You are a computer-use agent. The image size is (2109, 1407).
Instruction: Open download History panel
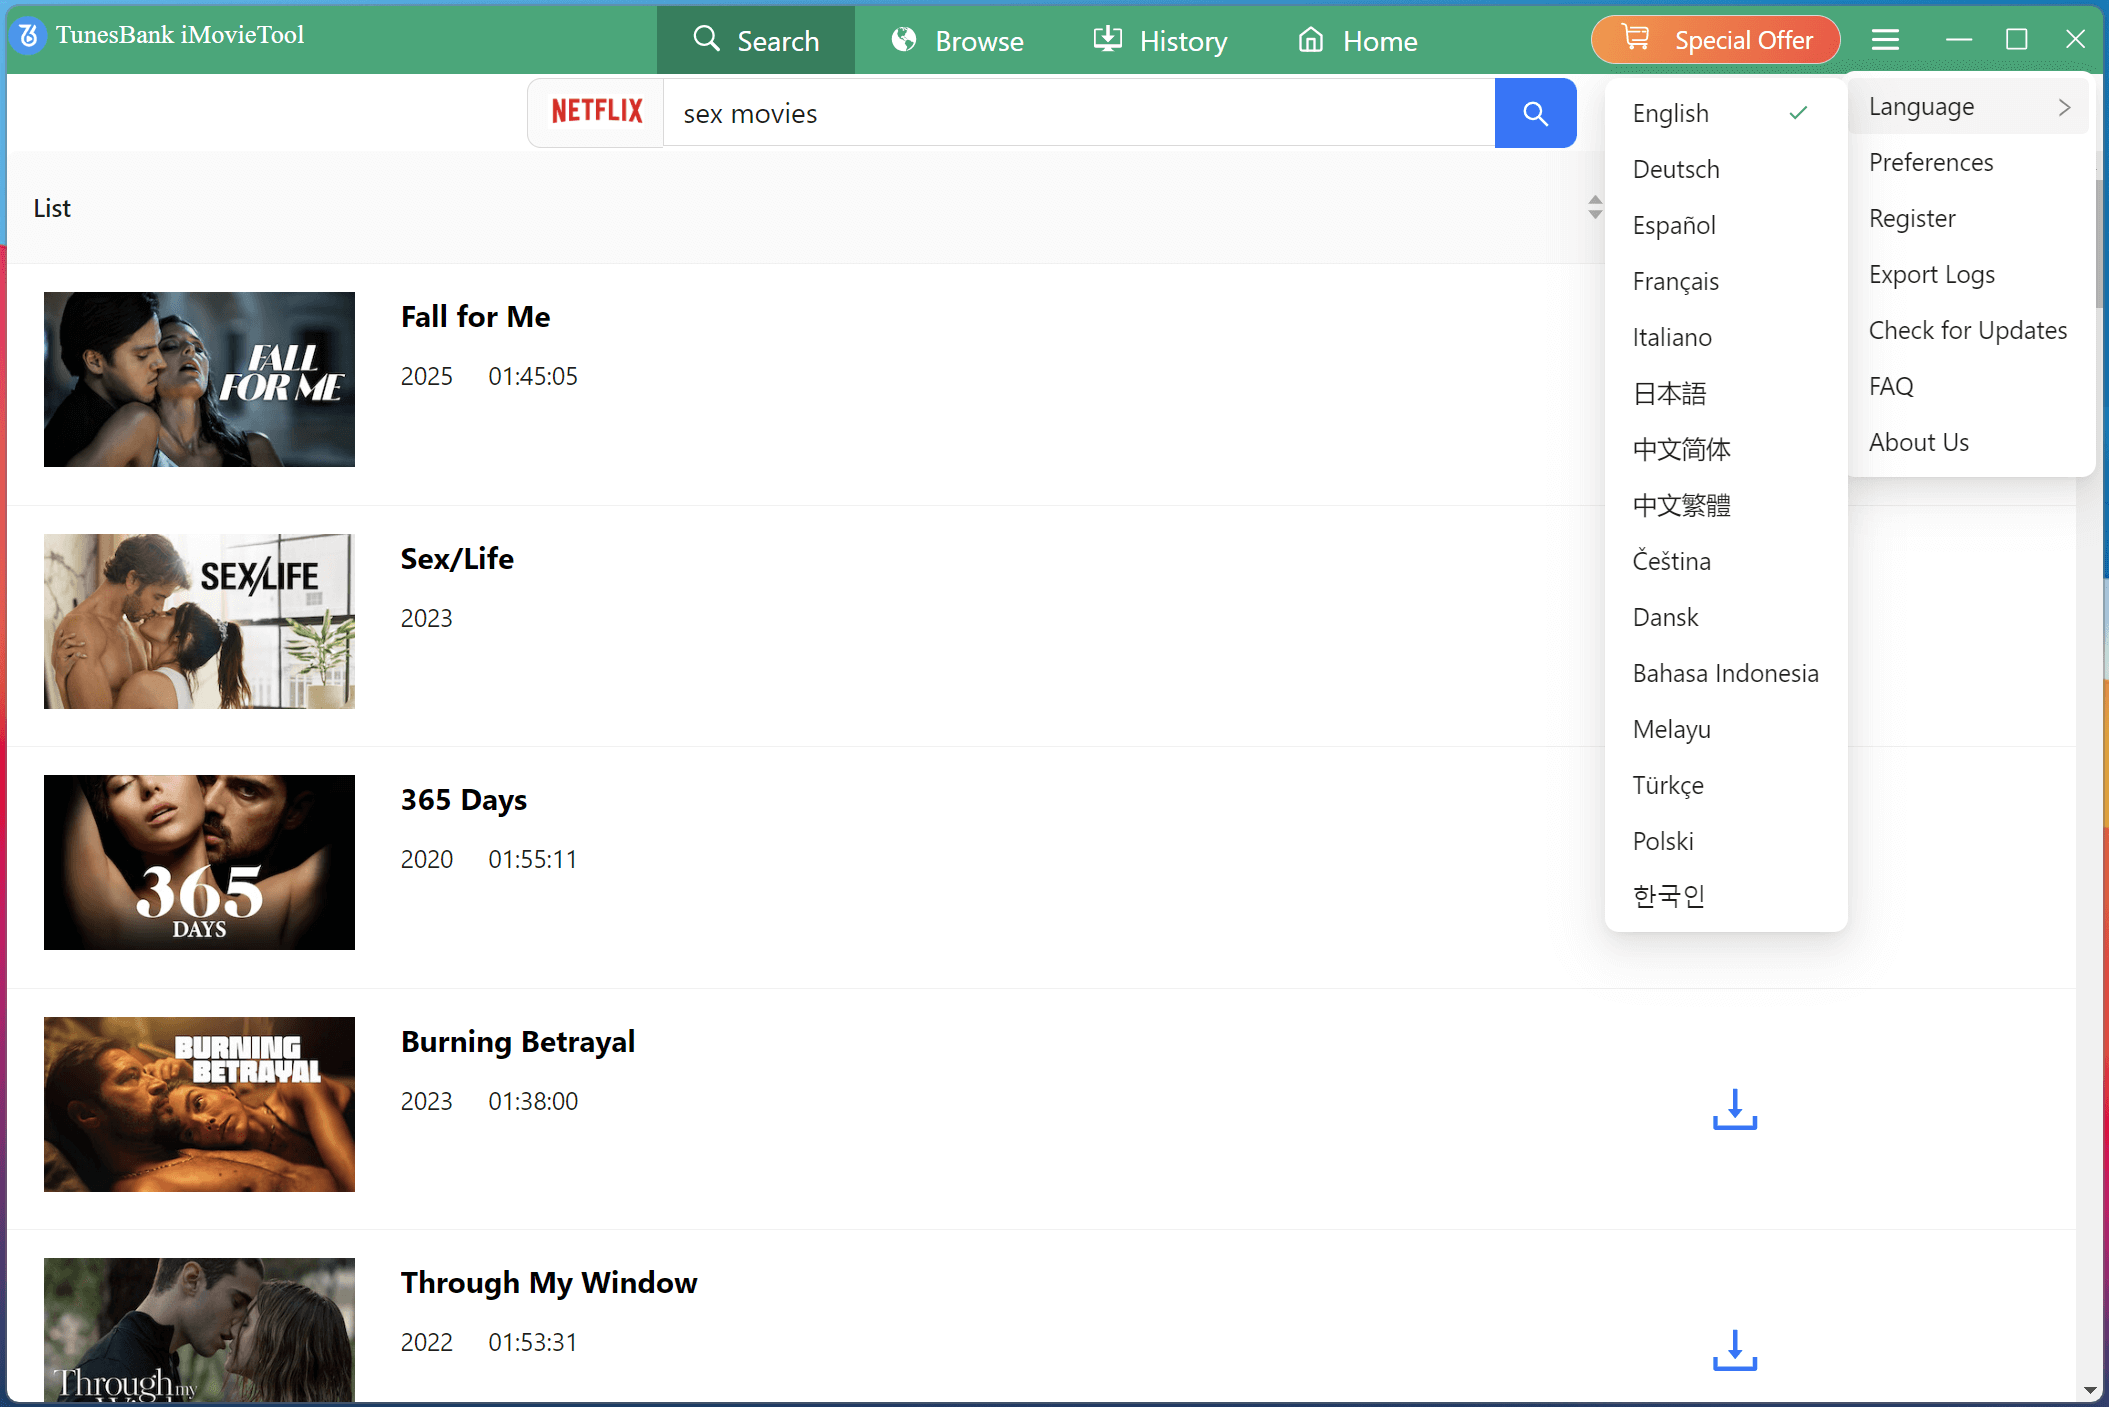1108,40
